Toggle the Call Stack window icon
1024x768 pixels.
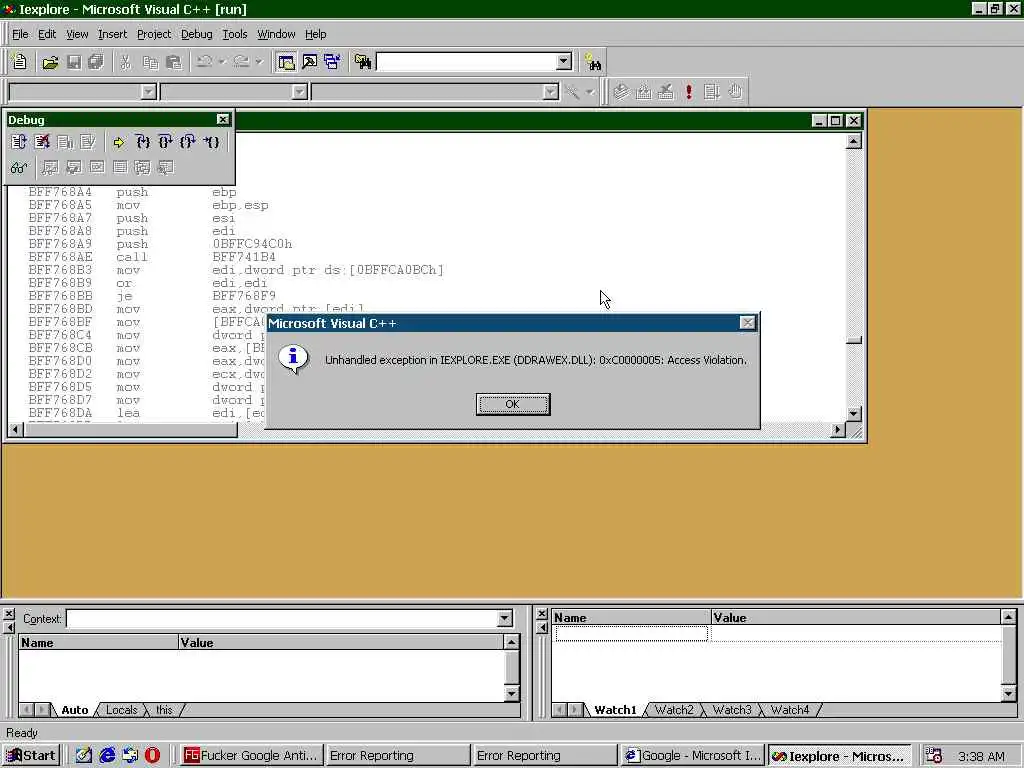(x=142, y=168)
